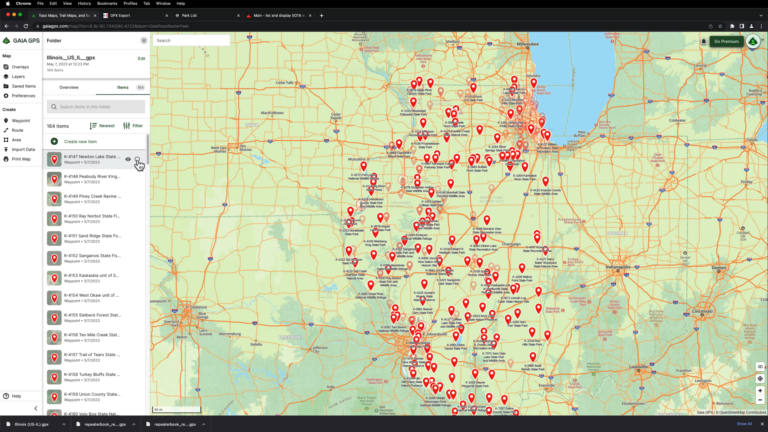
Task: Click the Go Premium button
Action: coord(726,41)
